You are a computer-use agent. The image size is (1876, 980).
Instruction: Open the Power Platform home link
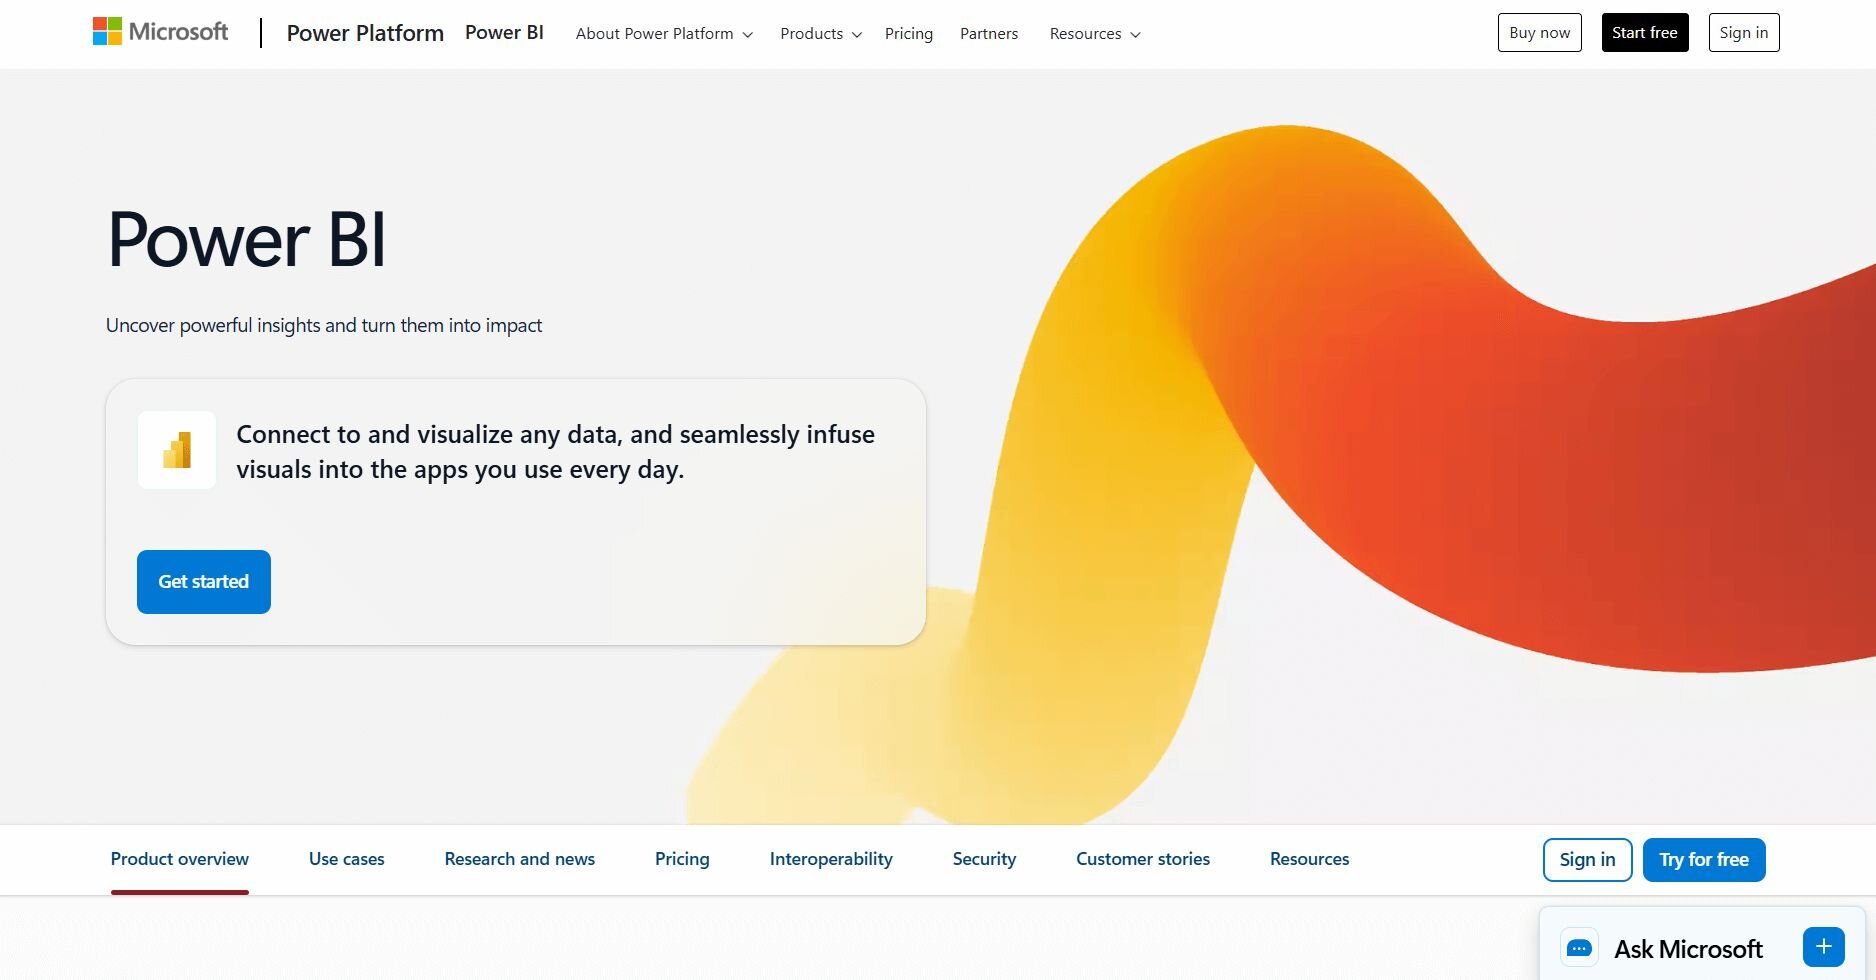[x=365, y=33]
